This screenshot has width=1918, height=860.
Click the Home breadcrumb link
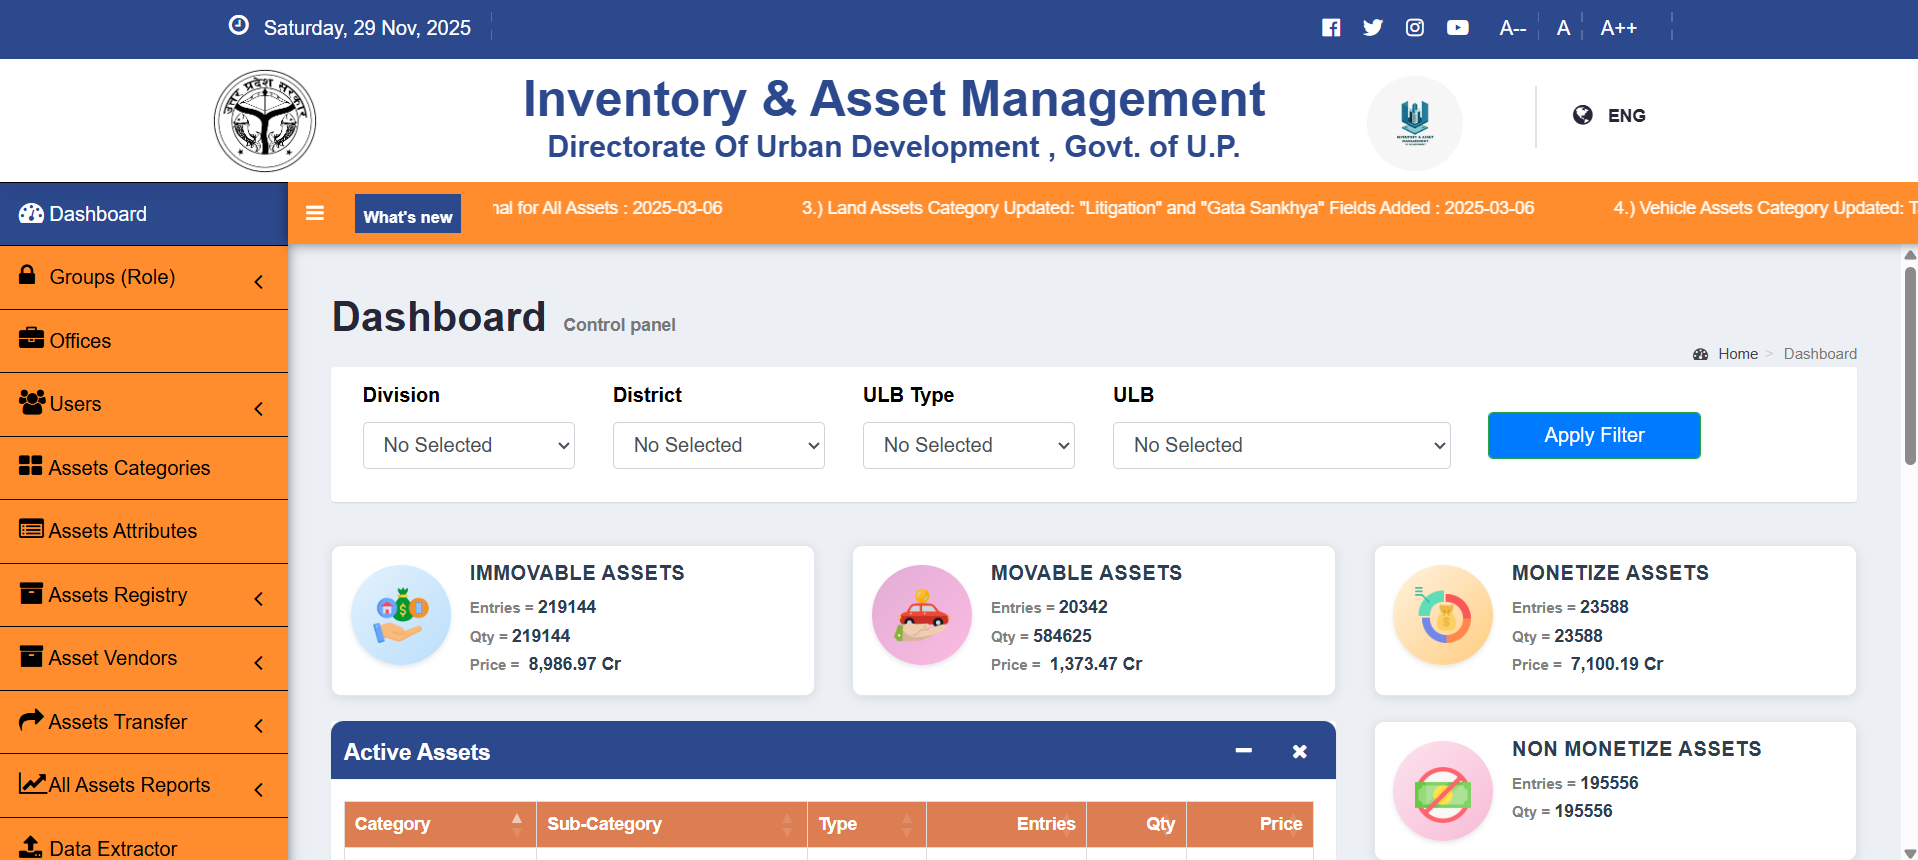tap(1737, 354)
